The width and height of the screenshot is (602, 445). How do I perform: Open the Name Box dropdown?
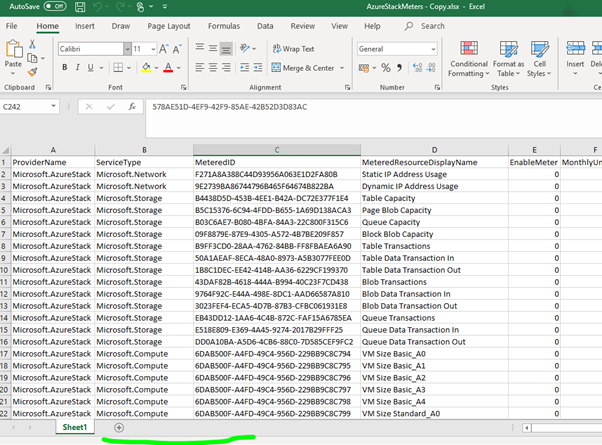[x=53, y=106]
